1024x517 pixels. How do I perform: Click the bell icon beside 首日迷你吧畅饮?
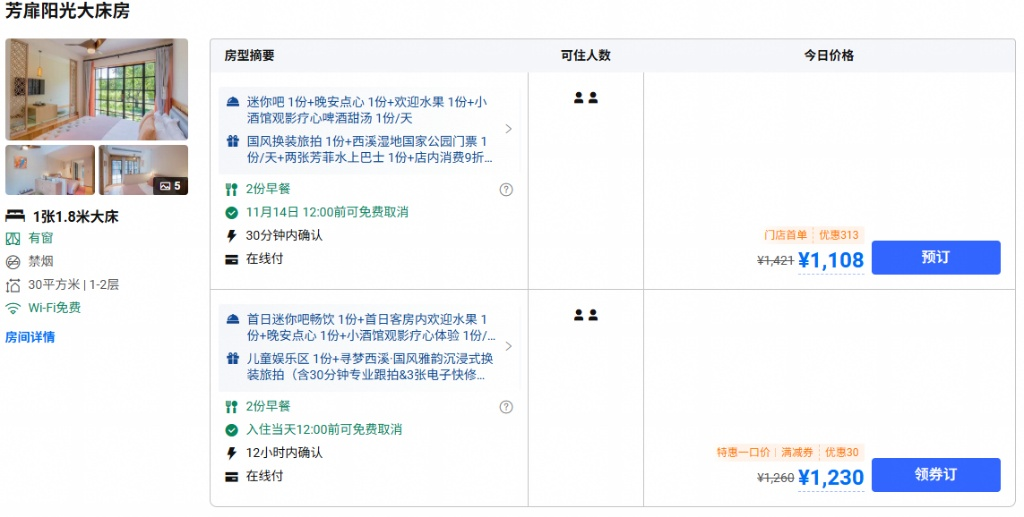click(232, 319)
